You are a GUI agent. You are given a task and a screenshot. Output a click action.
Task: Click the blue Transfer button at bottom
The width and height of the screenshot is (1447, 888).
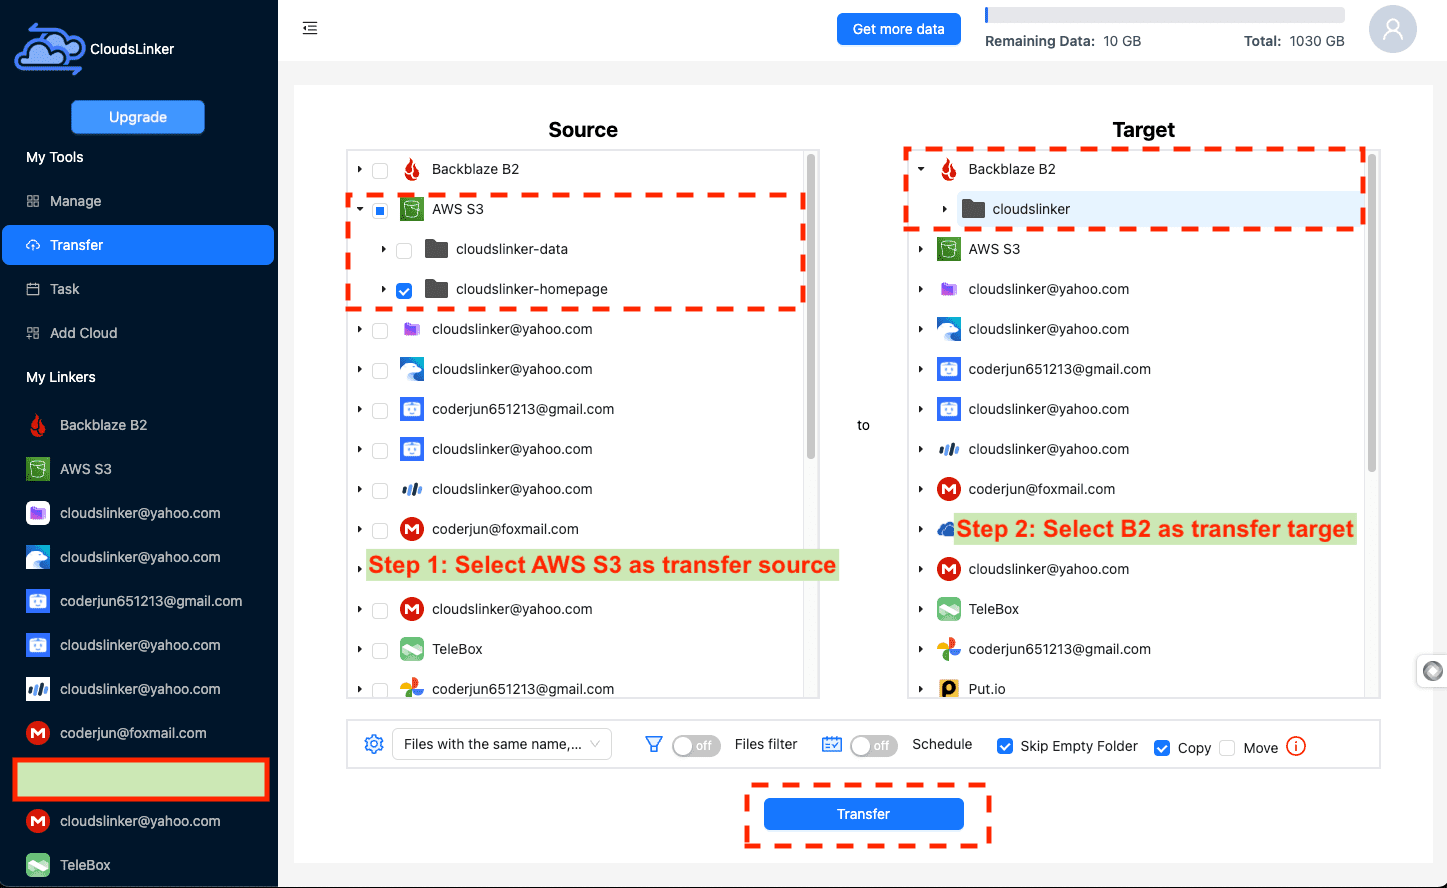pyautogui.click(x=864, y=814)
